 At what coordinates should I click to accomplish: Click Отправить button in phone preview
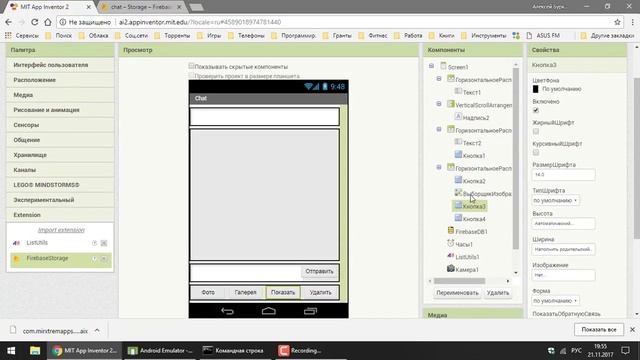[x=319, y=271]
